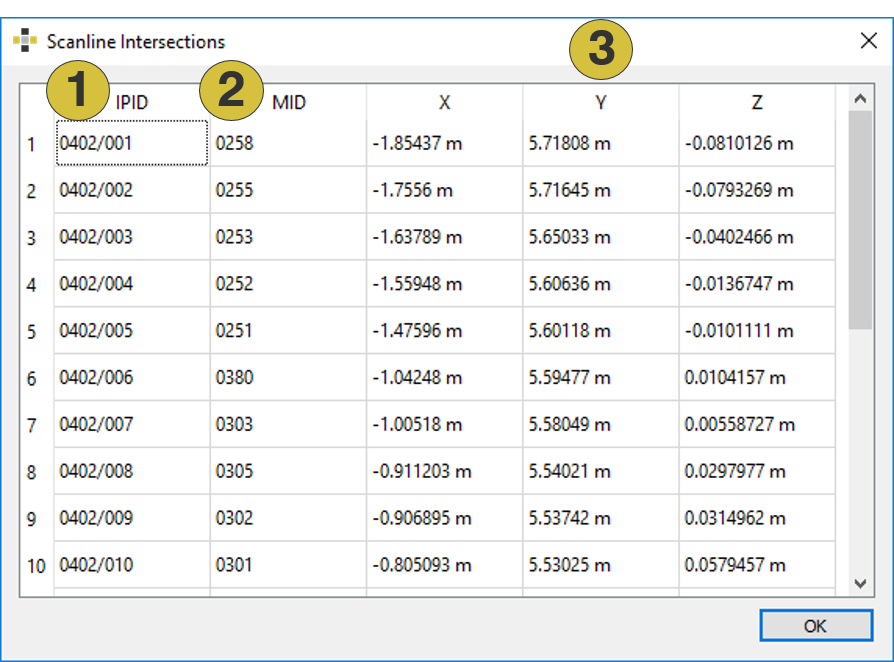Select cell 0402/010
The image size is (894, 662).
click(x=132, y=565)
